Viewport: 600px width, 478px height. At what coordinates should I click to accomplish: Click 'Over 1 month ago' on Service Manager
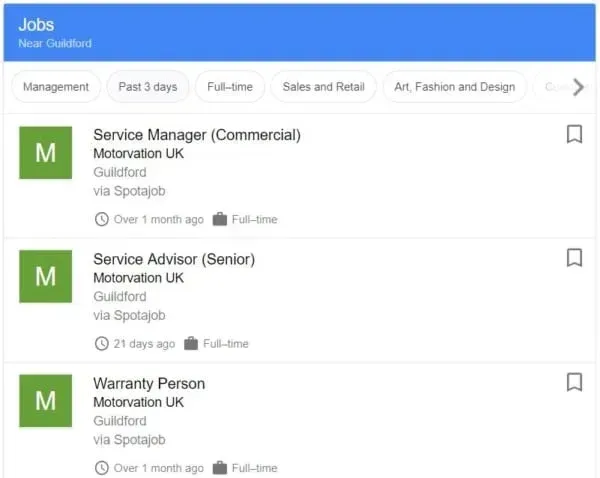click(159, 220)
